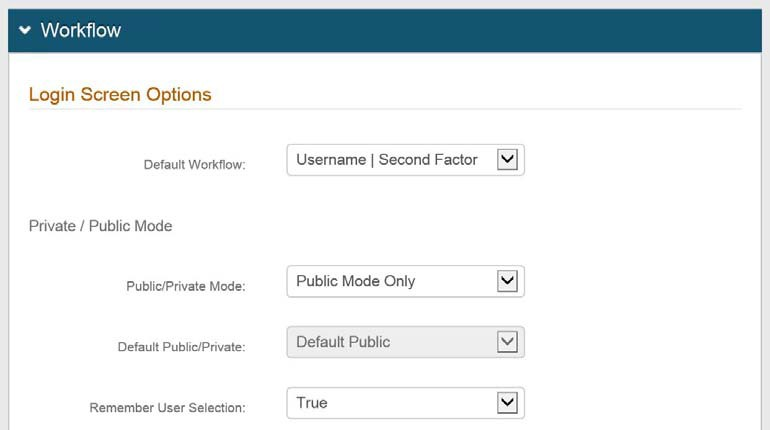Click the 'Default Public' greyed value text
The image size is (770, 430).
343,342
